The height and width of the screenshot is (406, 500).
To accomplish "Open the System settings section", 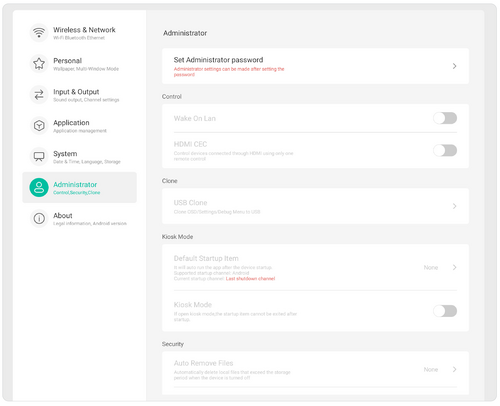I will click(x=65, y=154).
